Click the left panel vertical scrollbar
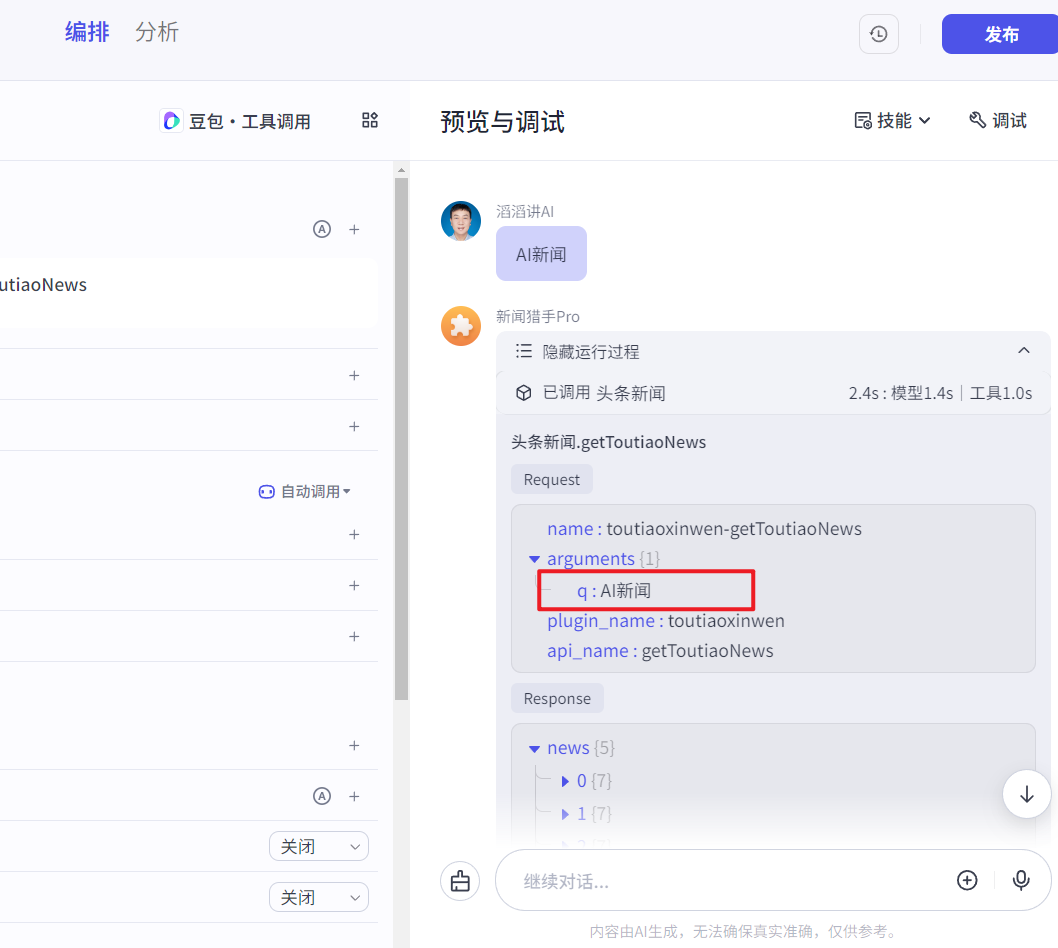Screen dimensions: 1058x948 [401, 439]
